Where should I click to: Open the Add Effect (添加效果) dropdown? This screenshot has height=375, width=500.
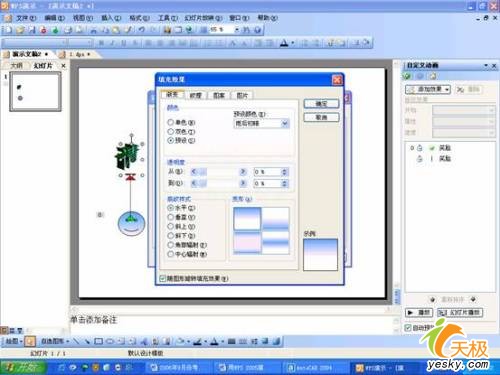point(428,89)
